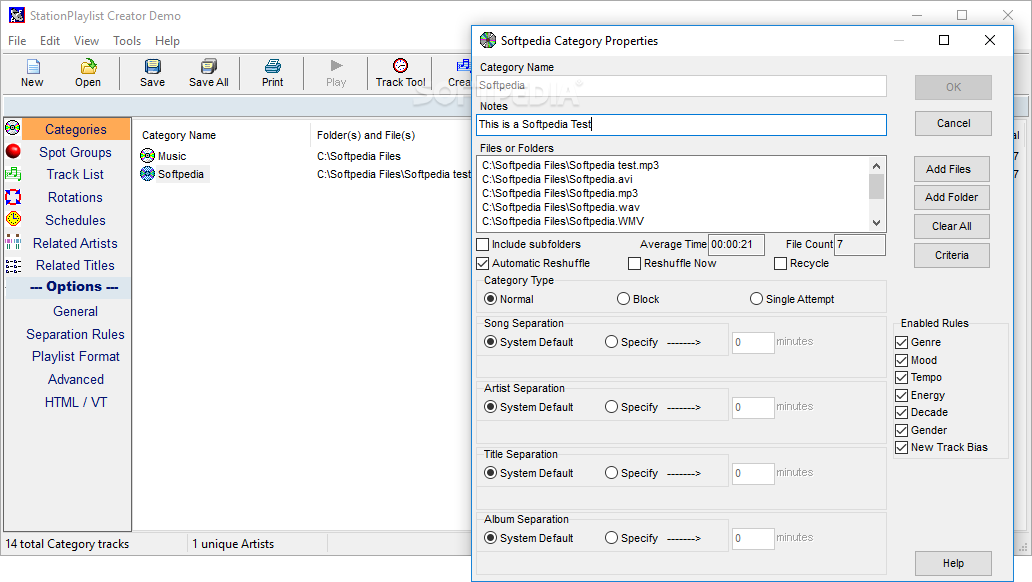Toggle Include subfolders checkbox
This screenshot has width=1032, height=582.
click(482, 244)
